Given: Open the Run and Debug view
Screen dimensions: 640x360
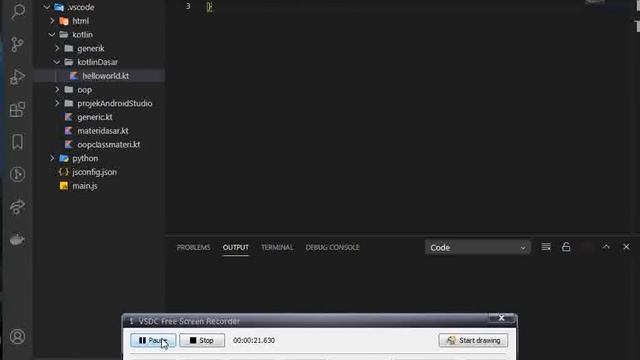Looking at the screenshot, I should coord(17,77).
